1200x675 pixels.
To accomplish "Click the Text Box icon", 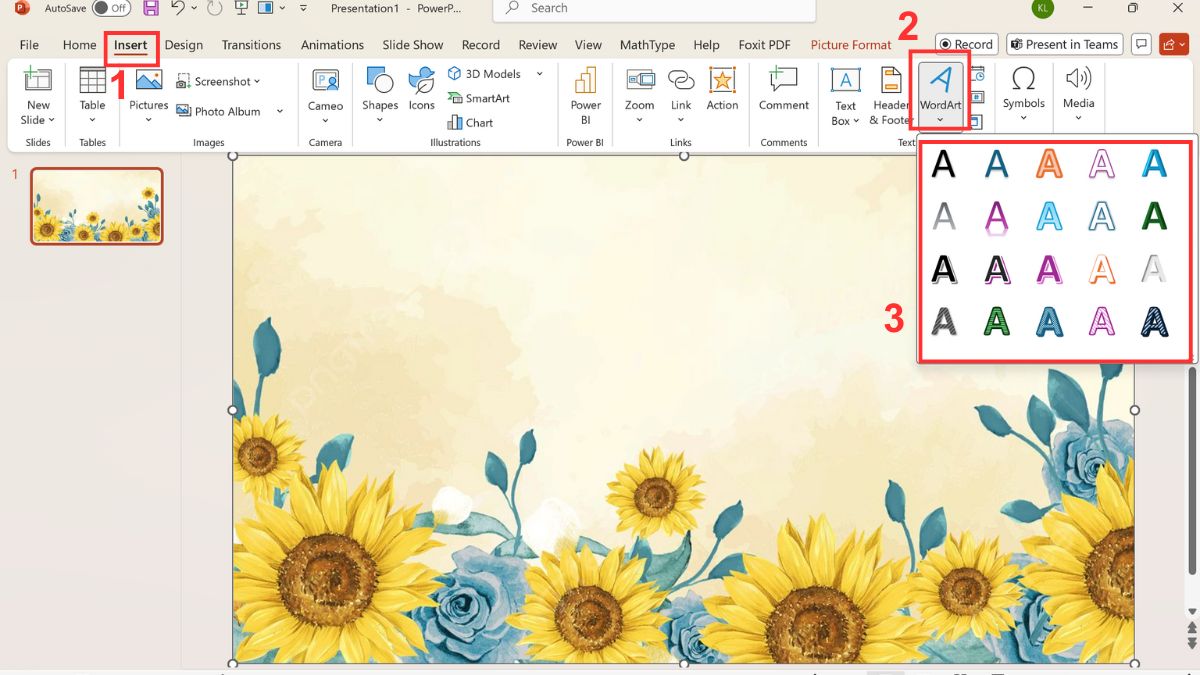I will point(846,81).
